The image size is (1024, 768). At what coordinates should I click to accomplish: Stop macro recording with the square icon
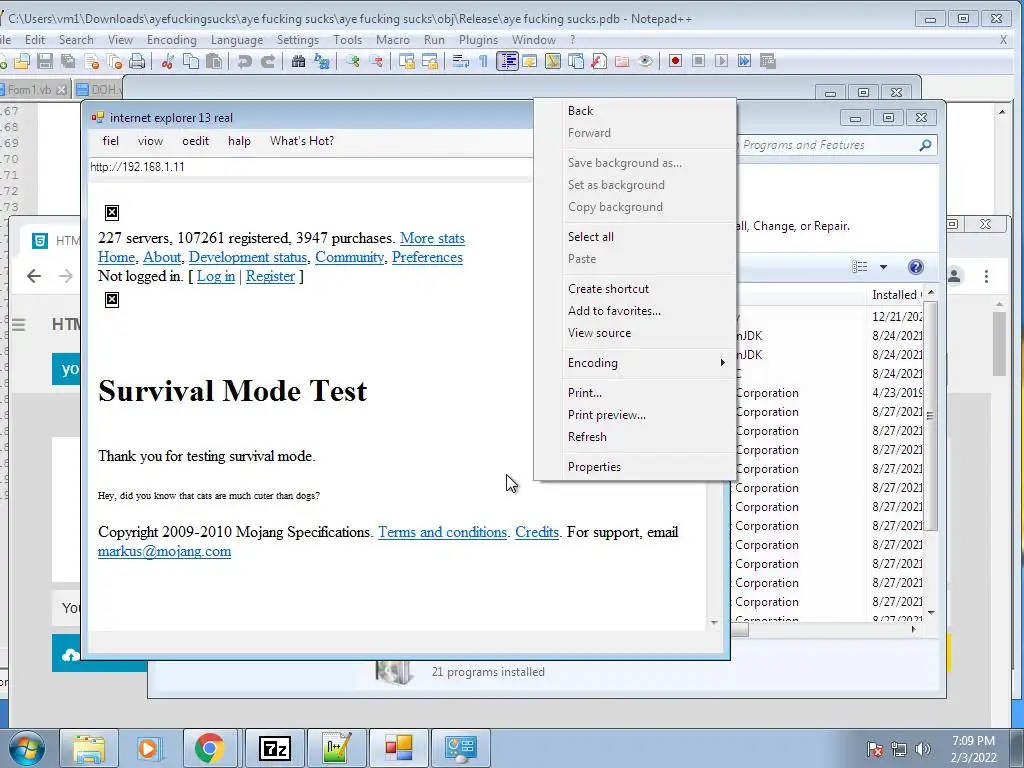[x=698, y=61]
